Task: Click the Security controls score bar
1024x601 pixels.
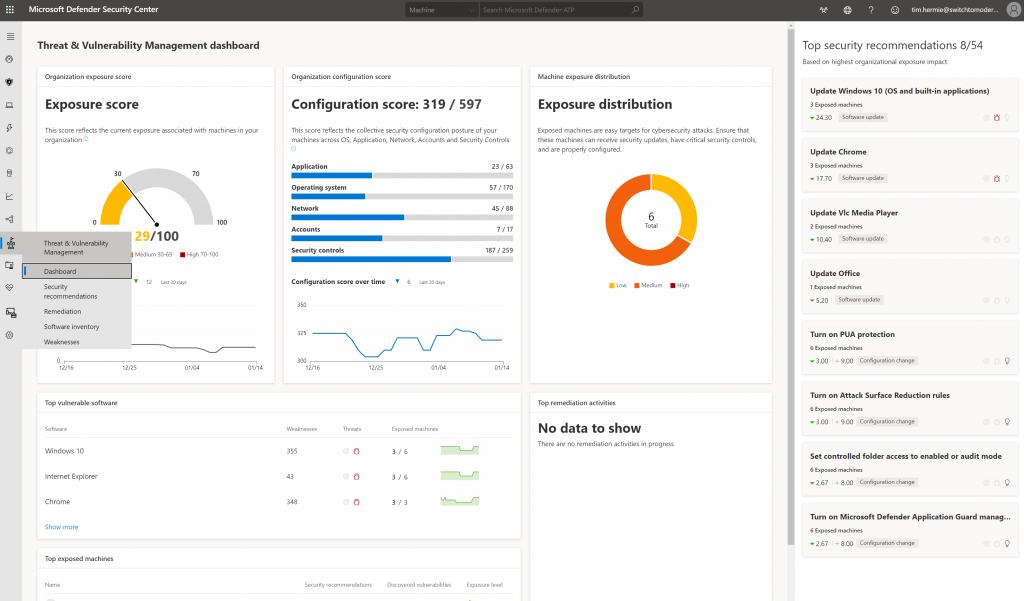Action: pyautogui.click(x=402, y=259)
